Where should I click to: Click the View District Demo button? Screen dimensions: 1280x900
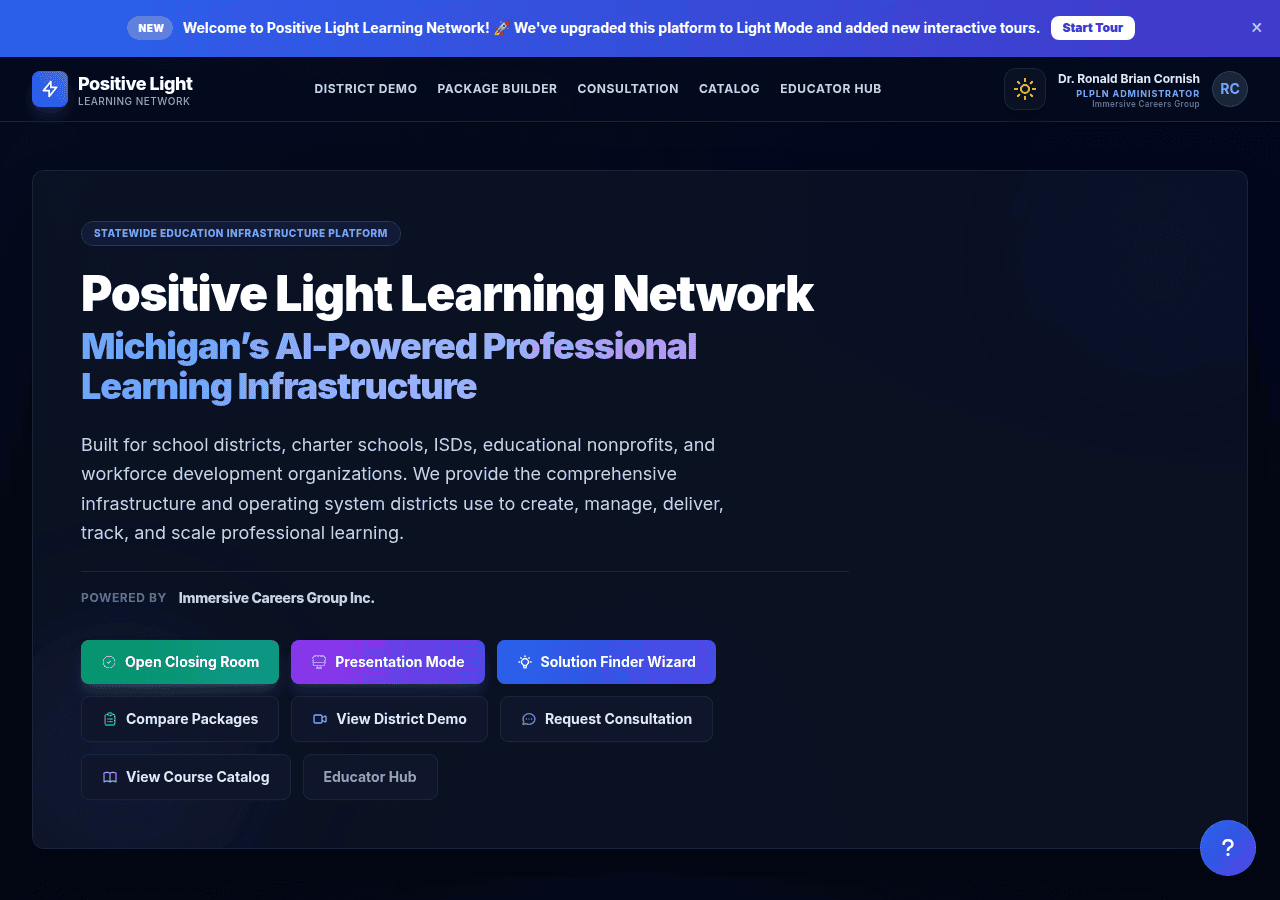click(x=389, y=719)
